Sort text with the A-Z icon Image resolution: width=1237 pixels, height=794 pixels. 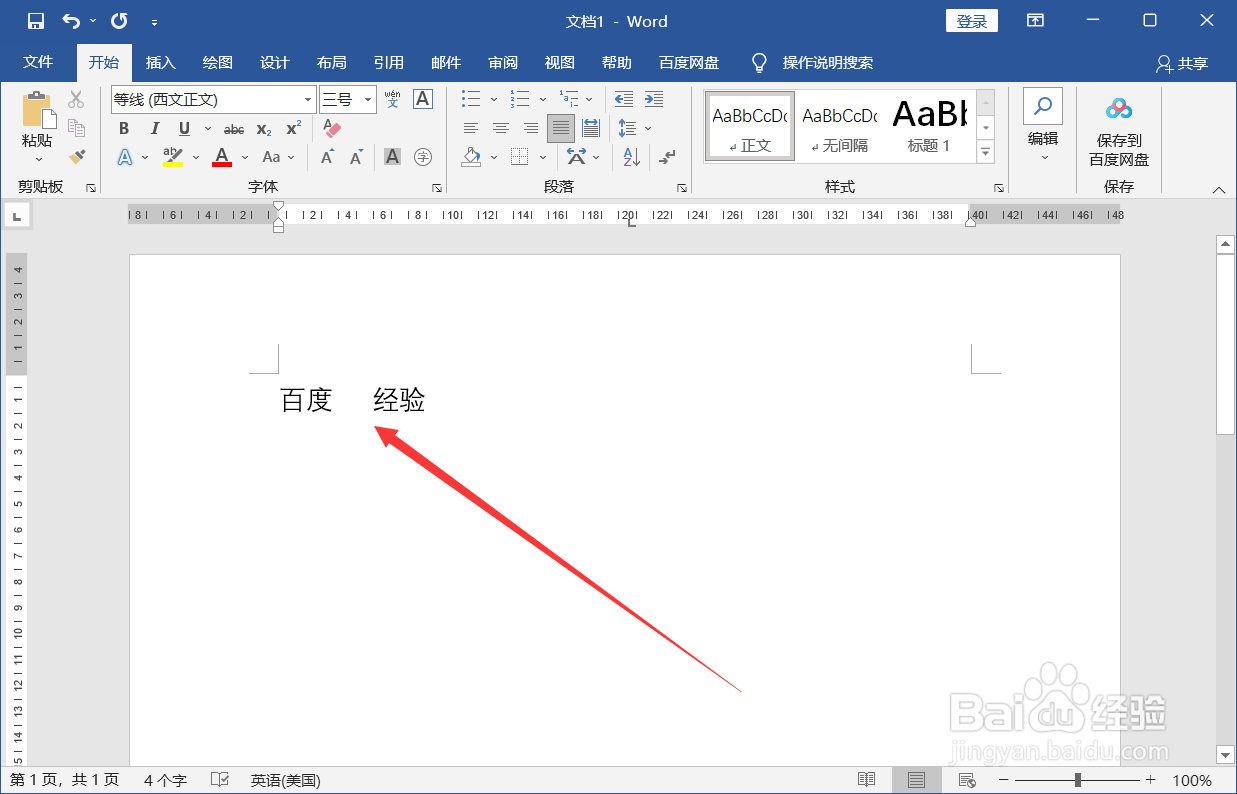632,157
